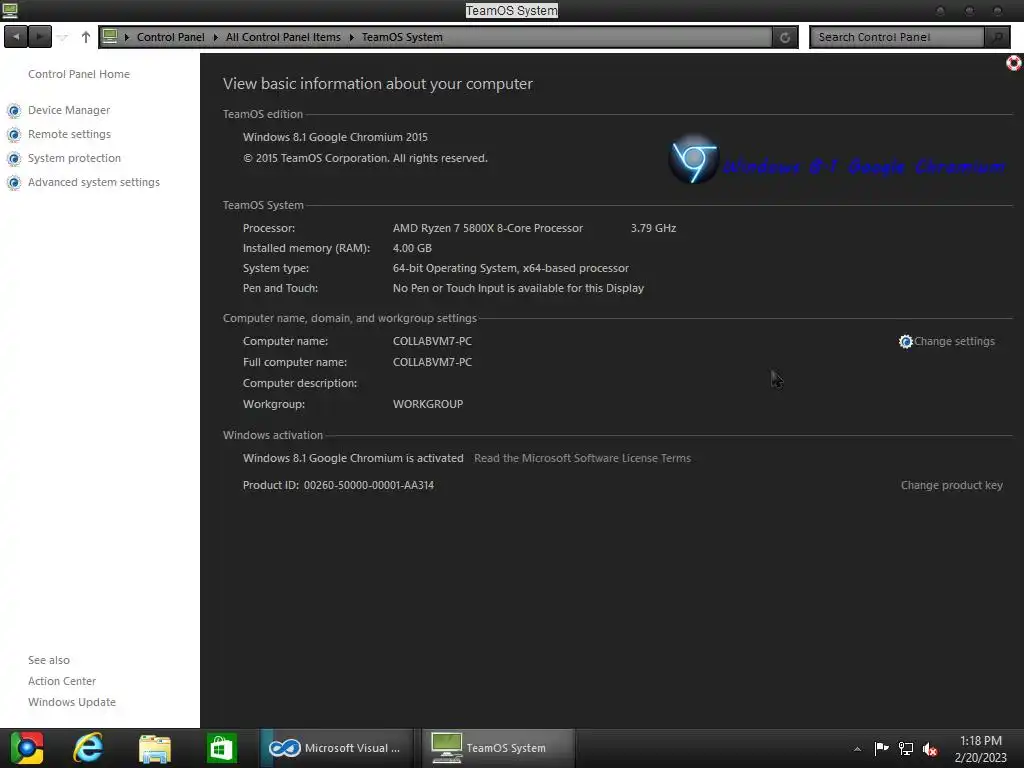Click the 3.79 GHz processor speed
This screenshot has height=768, width=1024.
653,228
